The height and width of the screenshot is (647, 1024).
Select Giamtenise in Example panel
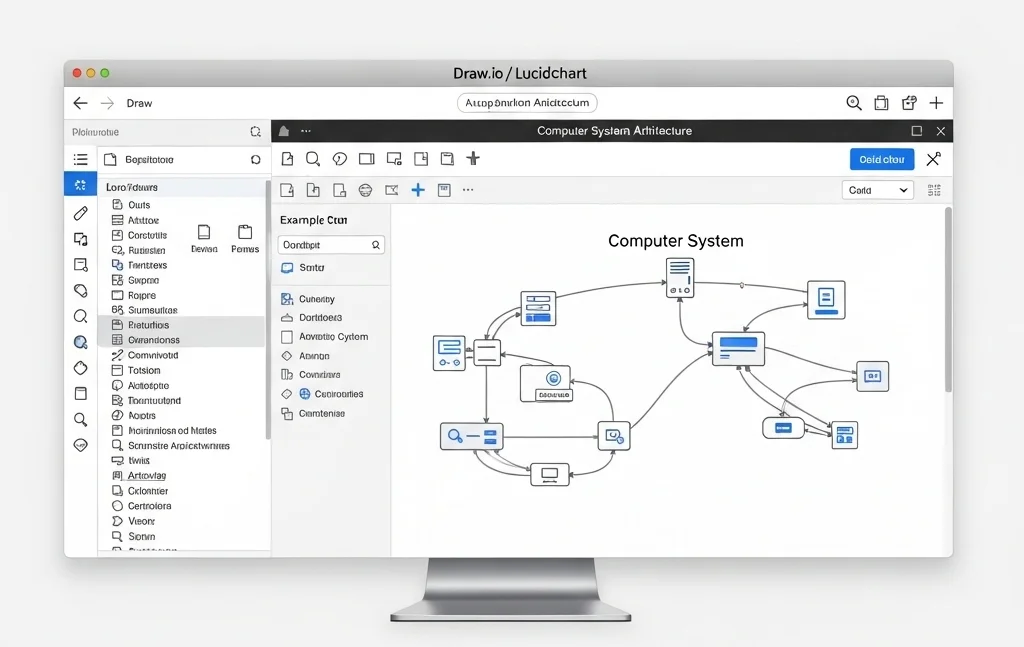(321, 413)
